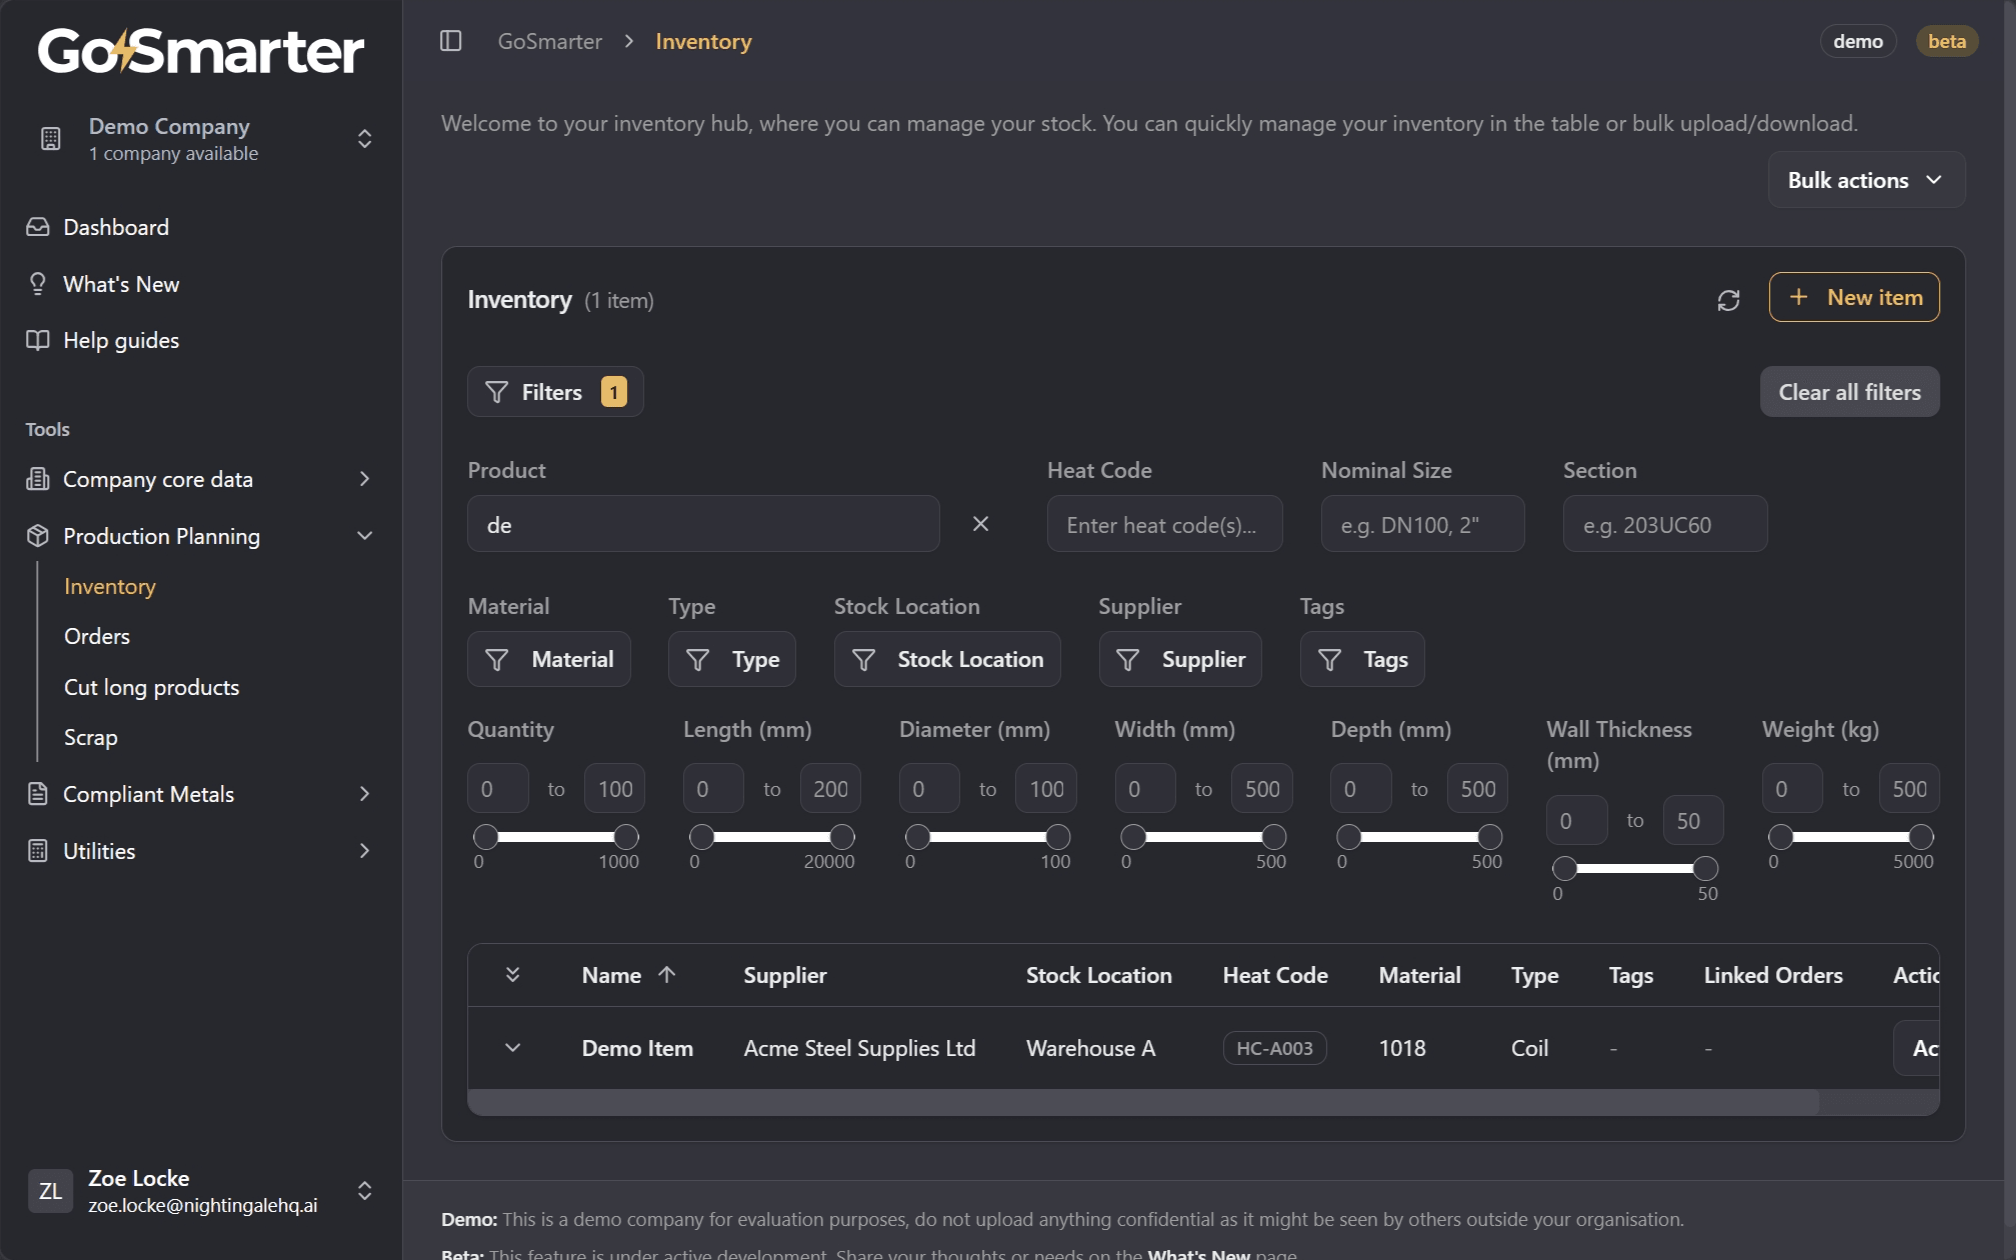Focus the Nominal Size input

1422,524
